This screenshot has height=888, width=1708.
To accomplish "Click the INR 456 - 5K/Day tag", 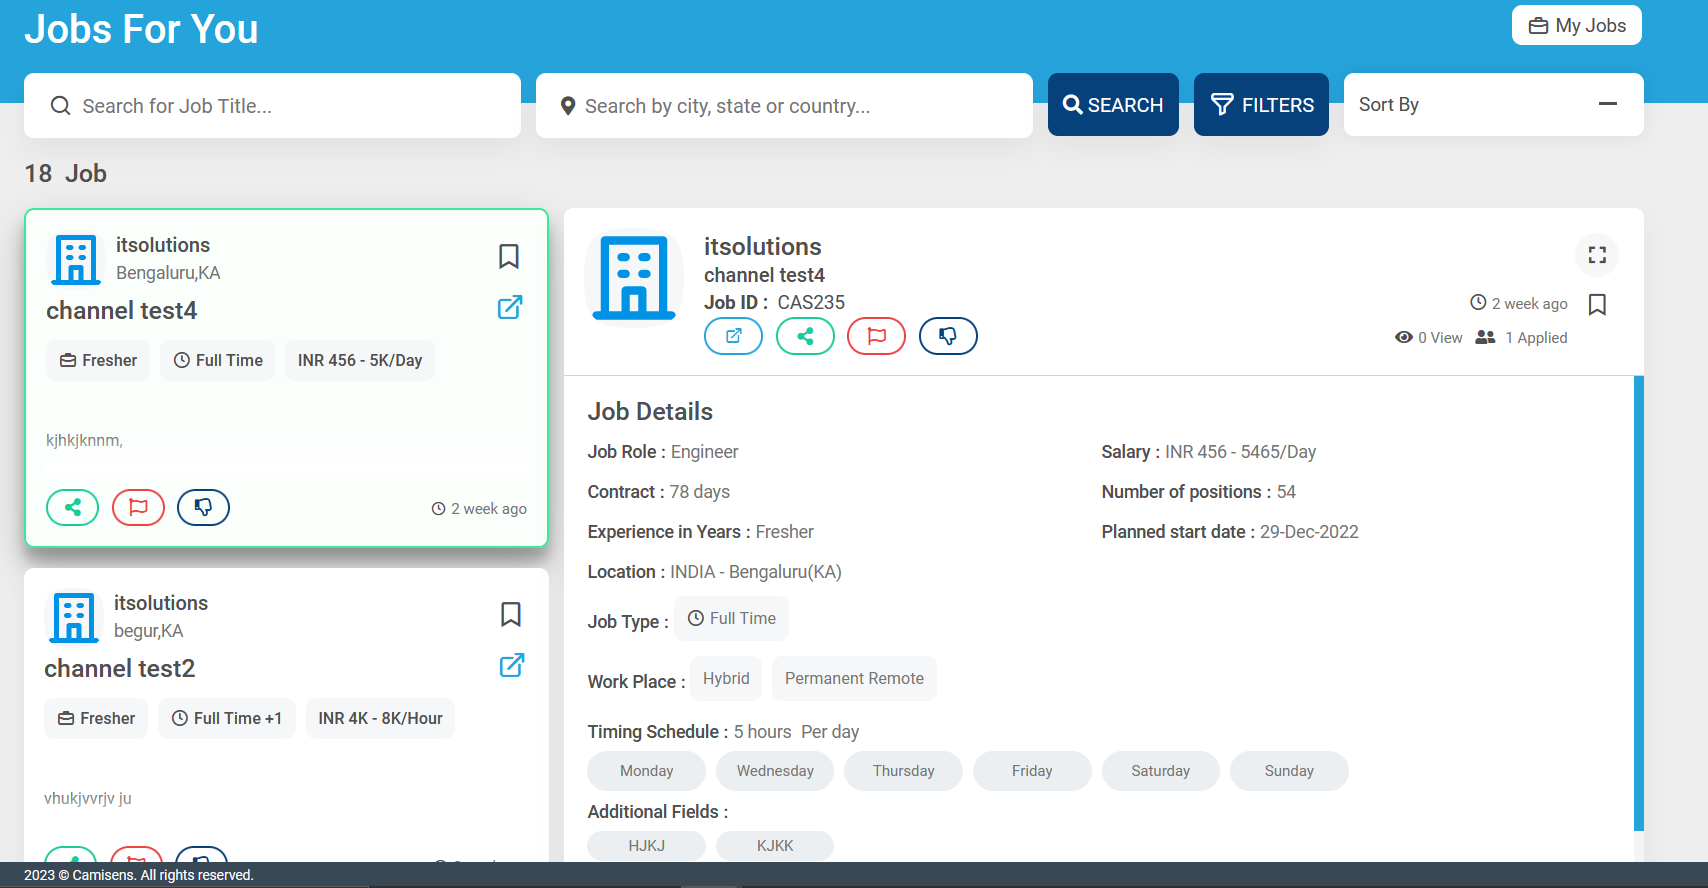I will point(360,361).
